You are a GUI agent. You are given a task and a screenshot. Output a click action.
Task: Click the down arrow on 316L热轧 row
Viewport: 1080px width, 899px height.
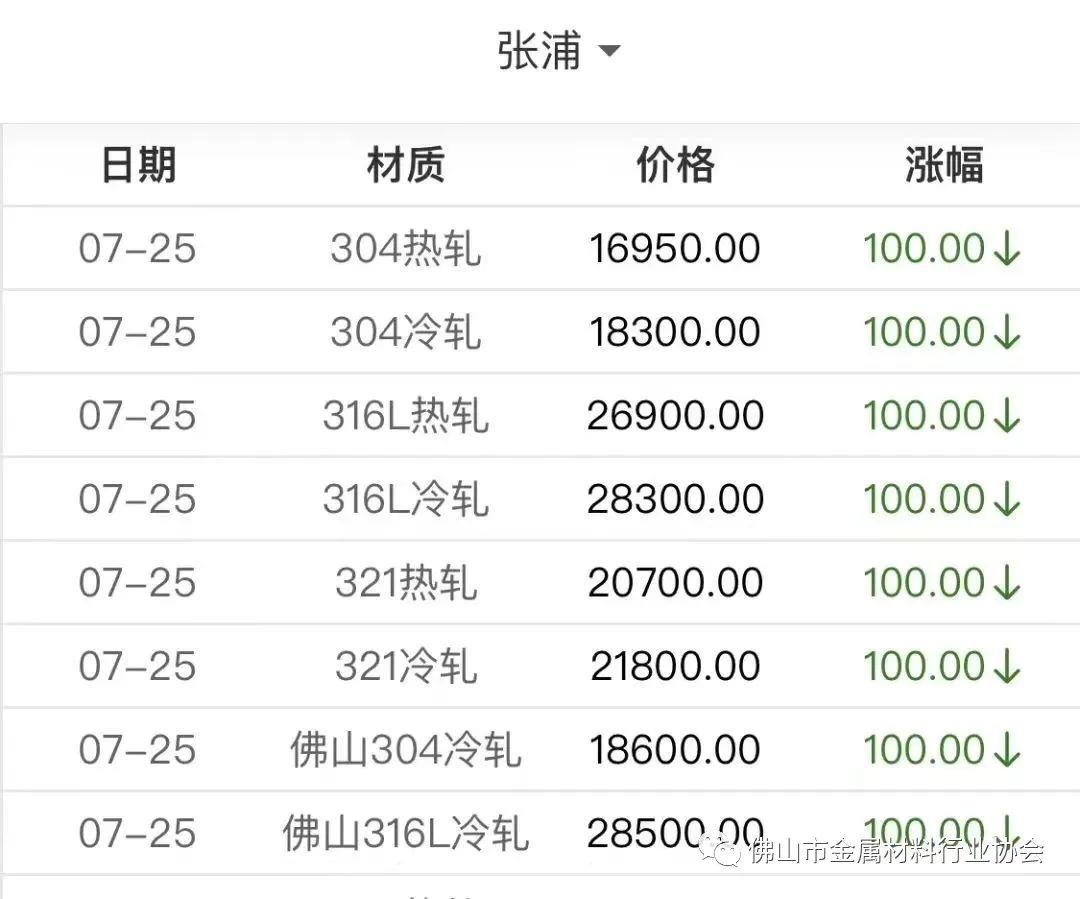click(x=1006, y=416)
